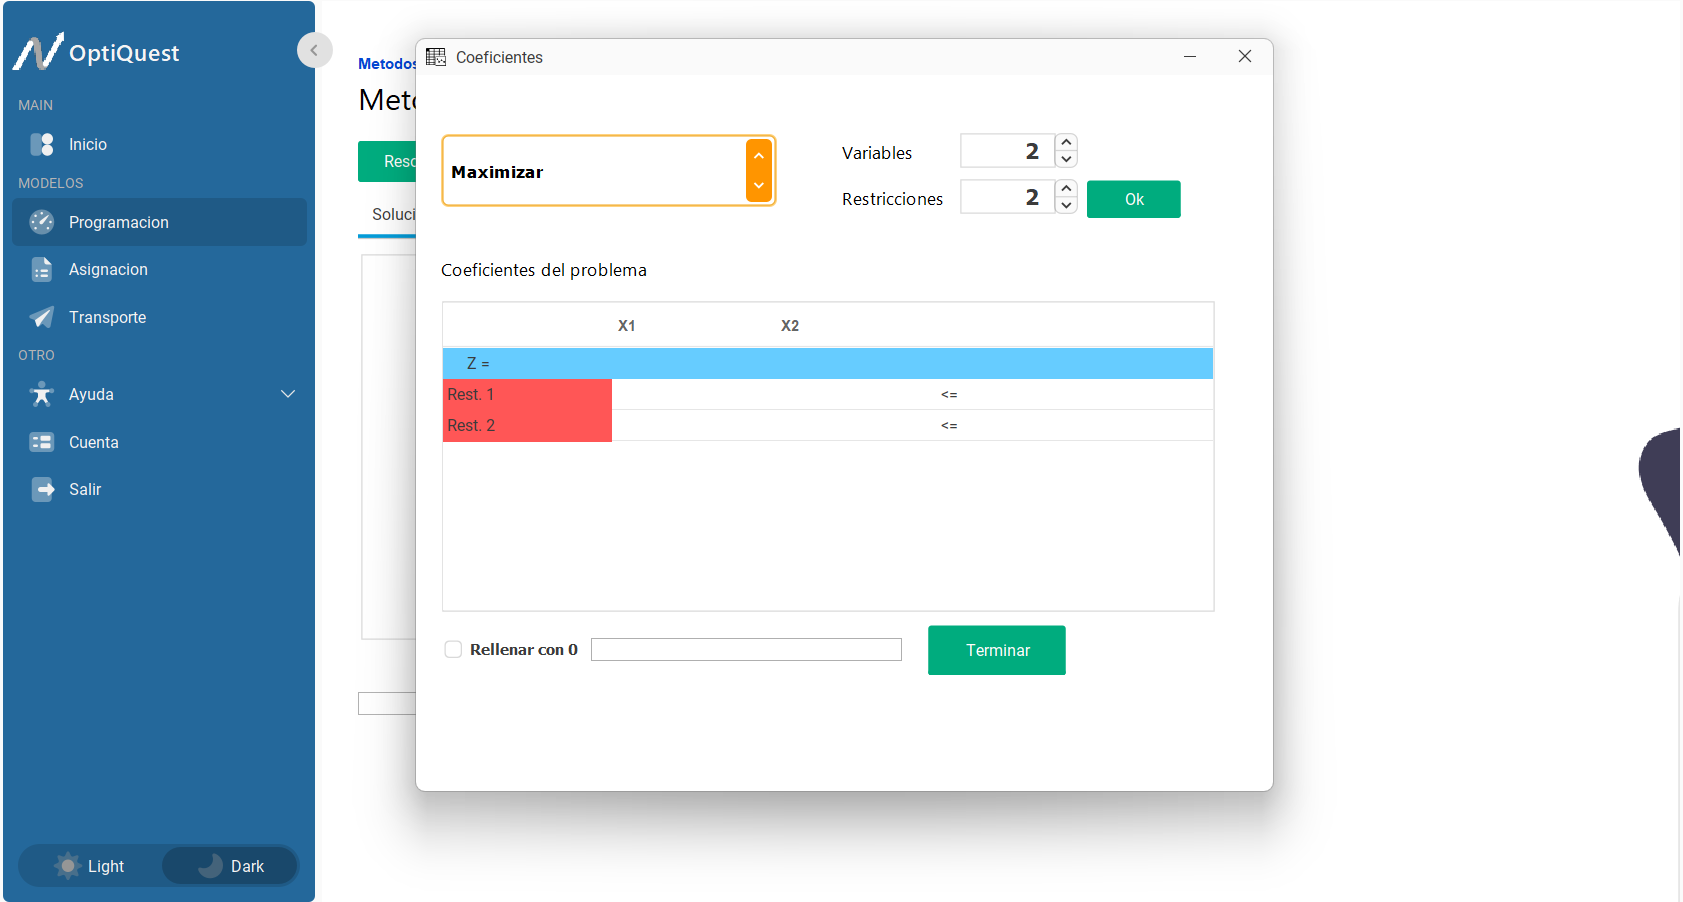Viewport: 1683px width, 902px height.
Task: Switch to Light theme
Action: point(91,866)
